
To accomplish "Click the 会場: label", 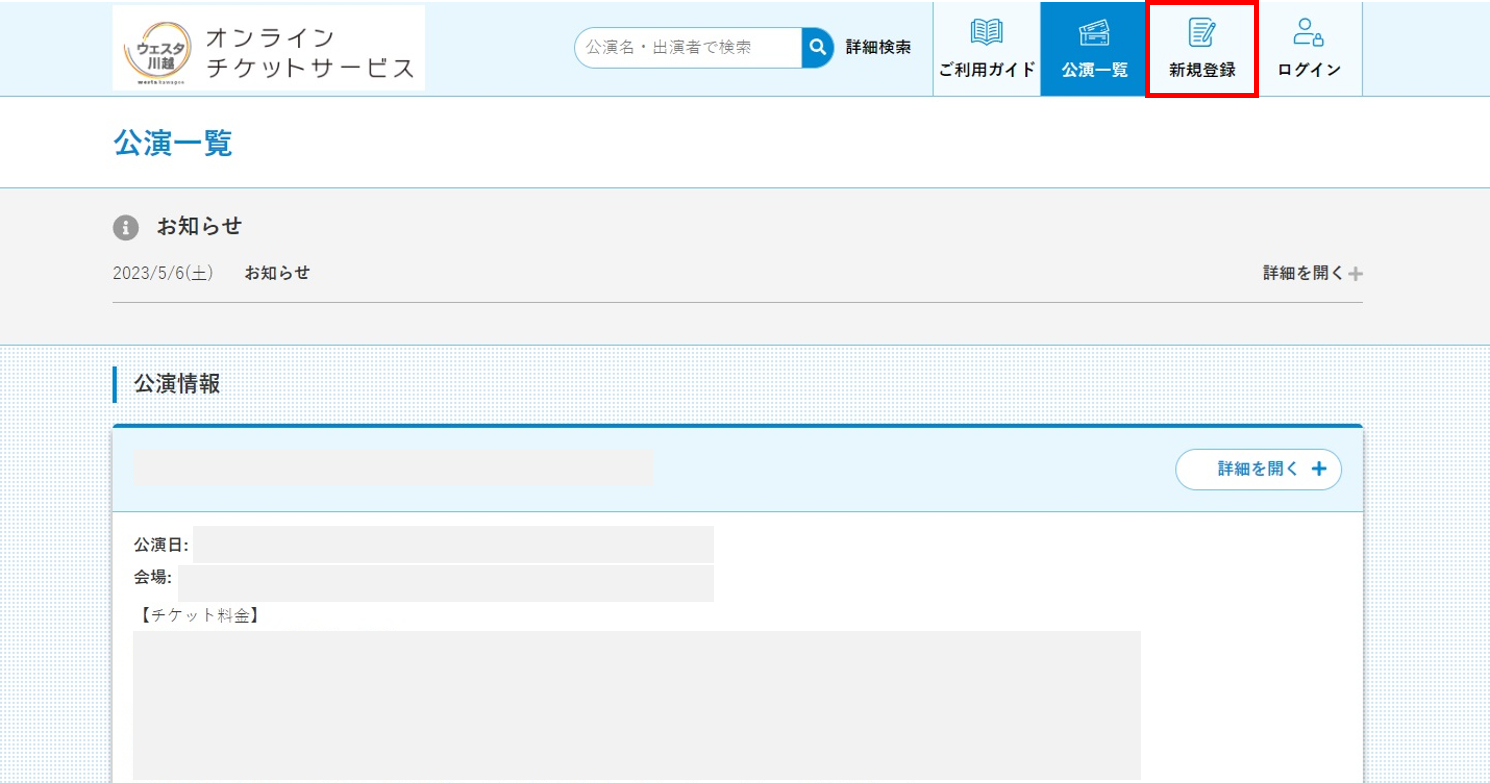I will click(x=153, y=578).
